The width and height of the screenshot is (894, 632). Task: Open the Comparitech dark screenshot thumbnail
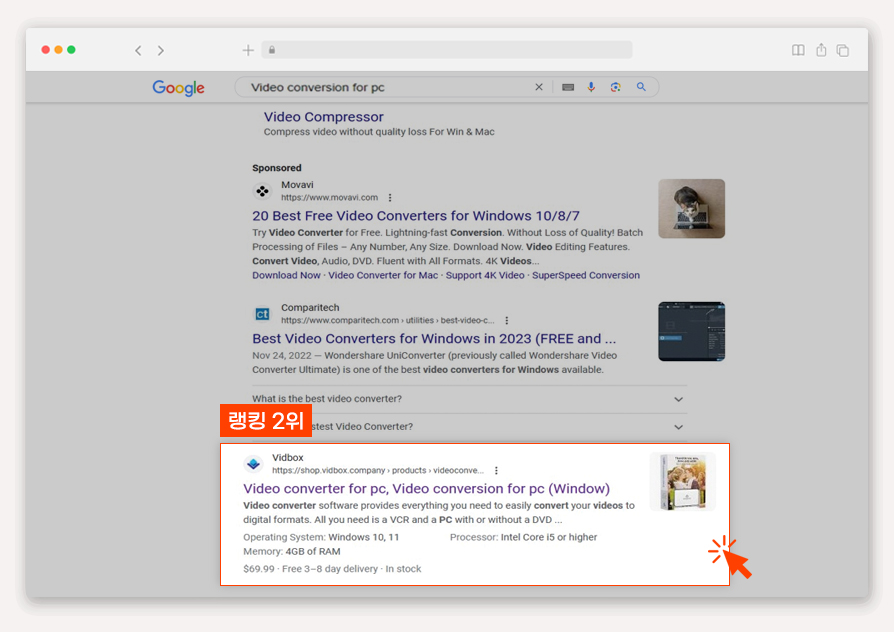pyautogui.click(x=692, y=331)
